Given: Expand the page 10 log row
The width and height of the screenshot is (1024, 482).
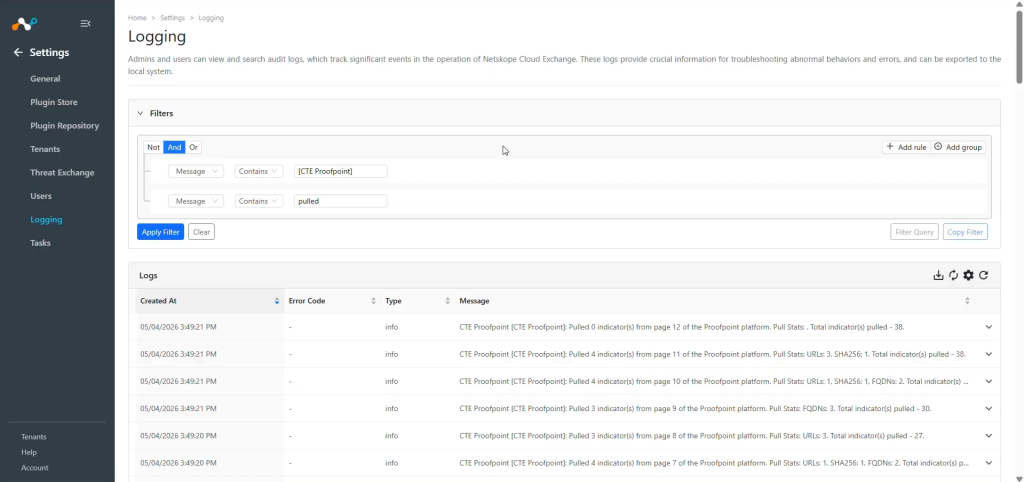Looking at the screenshot, I should [988, 381].
